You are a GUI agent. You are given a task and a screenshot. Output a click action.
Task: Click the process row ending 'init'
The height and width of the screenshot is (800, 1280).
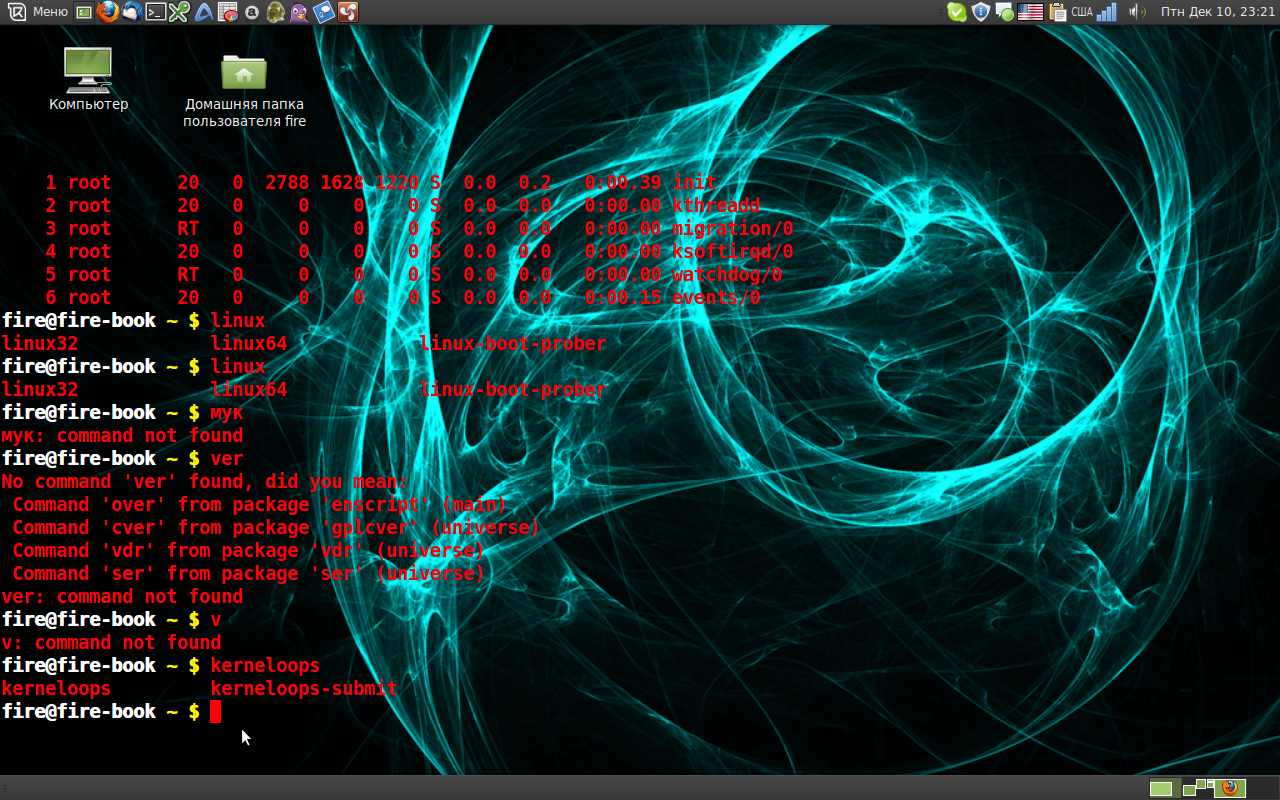(x=380, y=182)
